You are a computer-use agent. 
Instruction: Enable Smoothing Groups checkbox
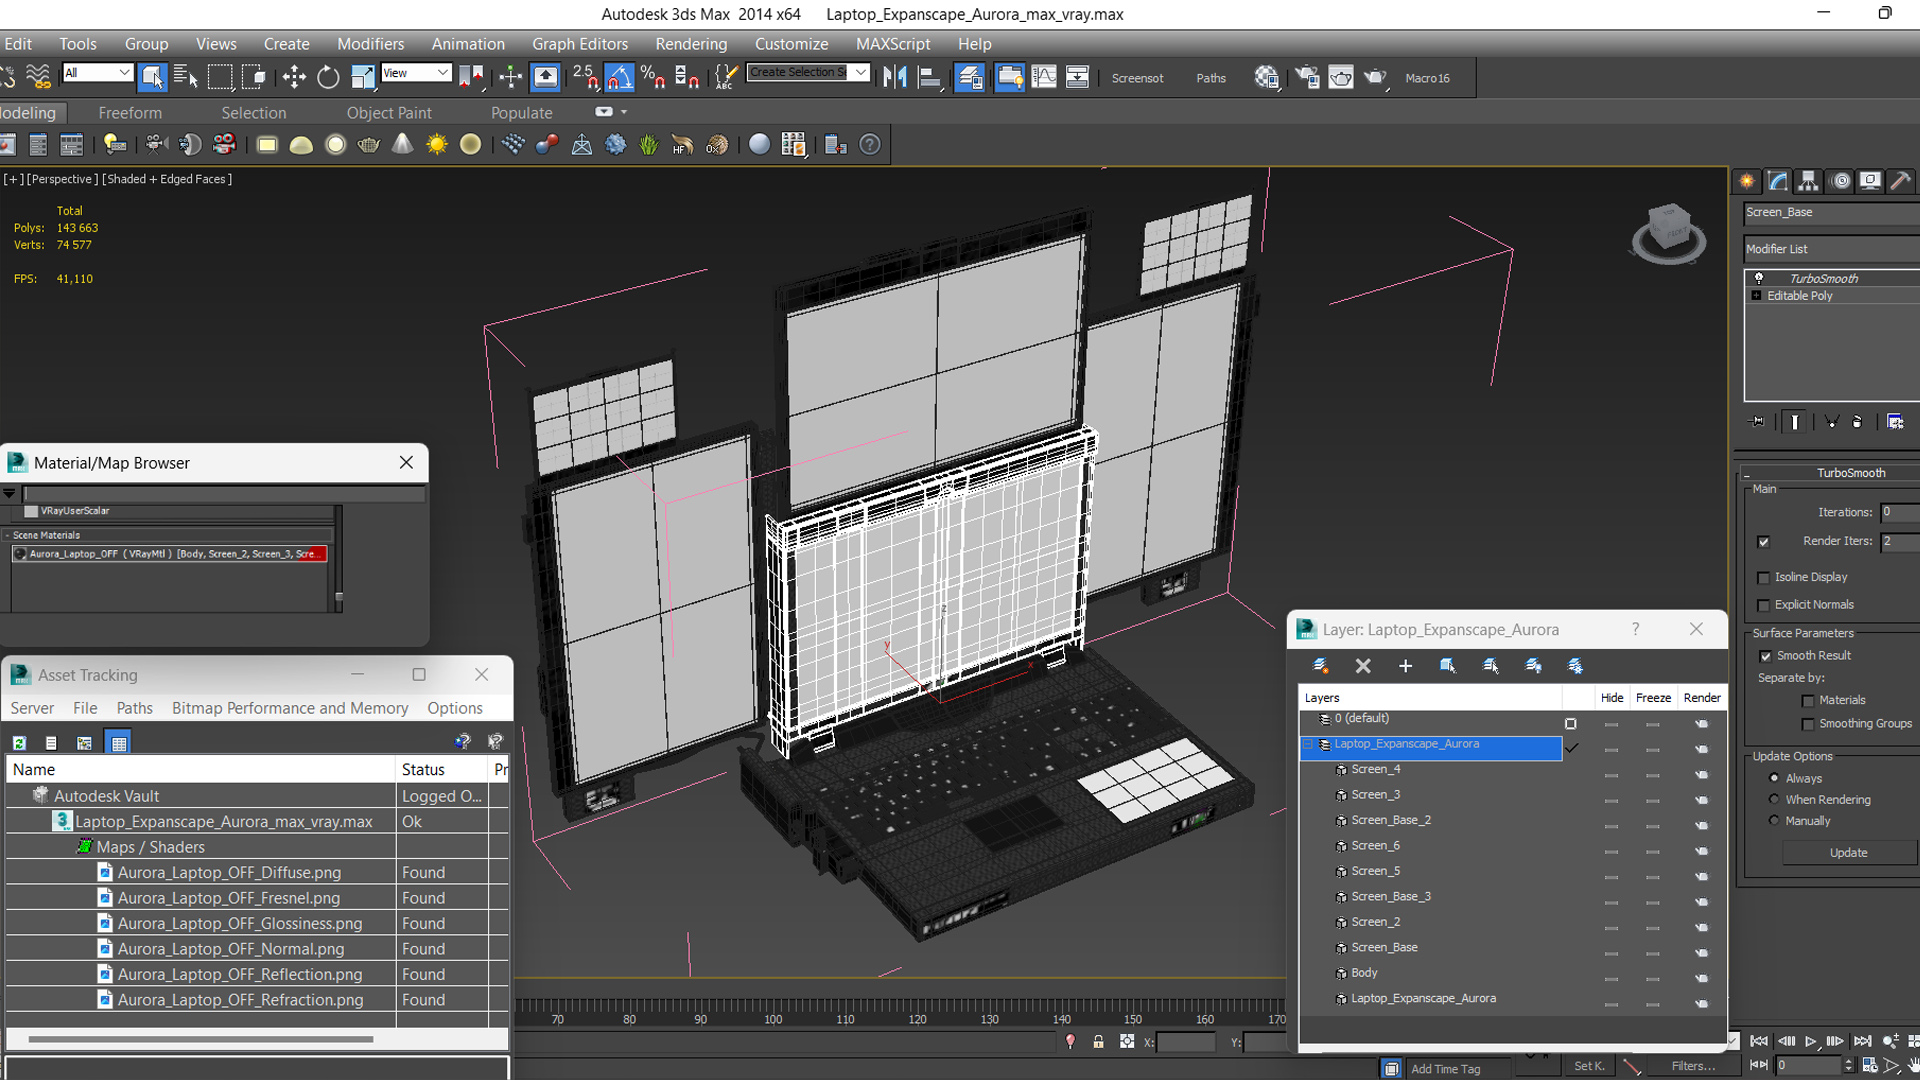pyautogui.click(x=1807, y=724)
